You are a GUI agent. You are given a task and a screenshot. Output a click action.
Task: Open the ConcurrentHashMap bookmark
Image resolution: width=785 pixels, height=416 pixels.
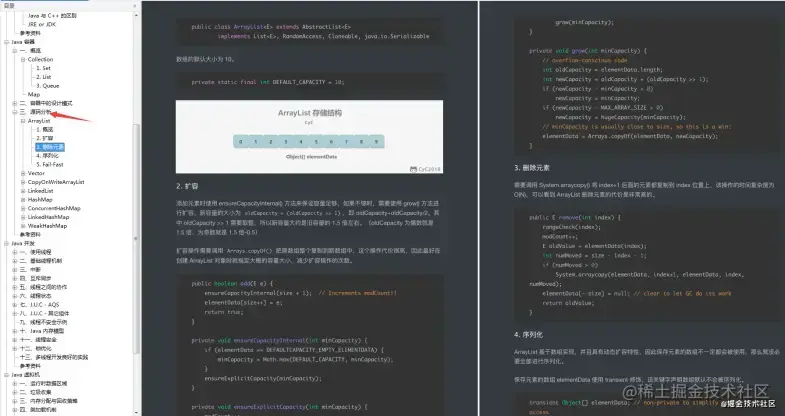[54, 208]
